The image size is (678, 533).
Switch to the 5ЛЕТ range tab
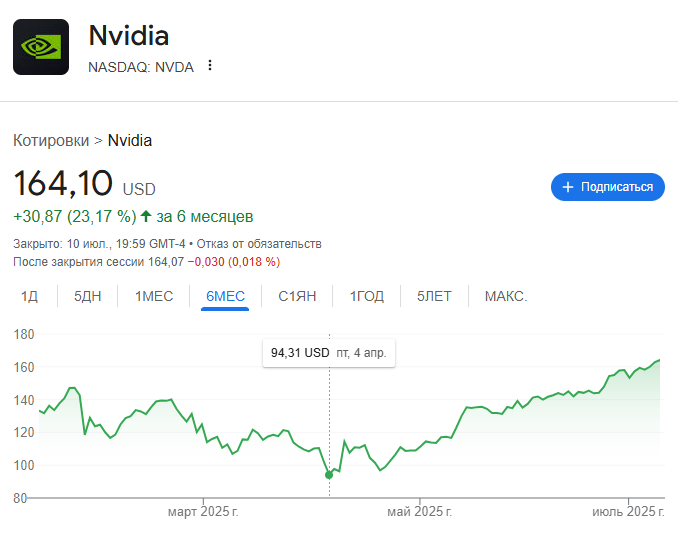click(434, 296)
